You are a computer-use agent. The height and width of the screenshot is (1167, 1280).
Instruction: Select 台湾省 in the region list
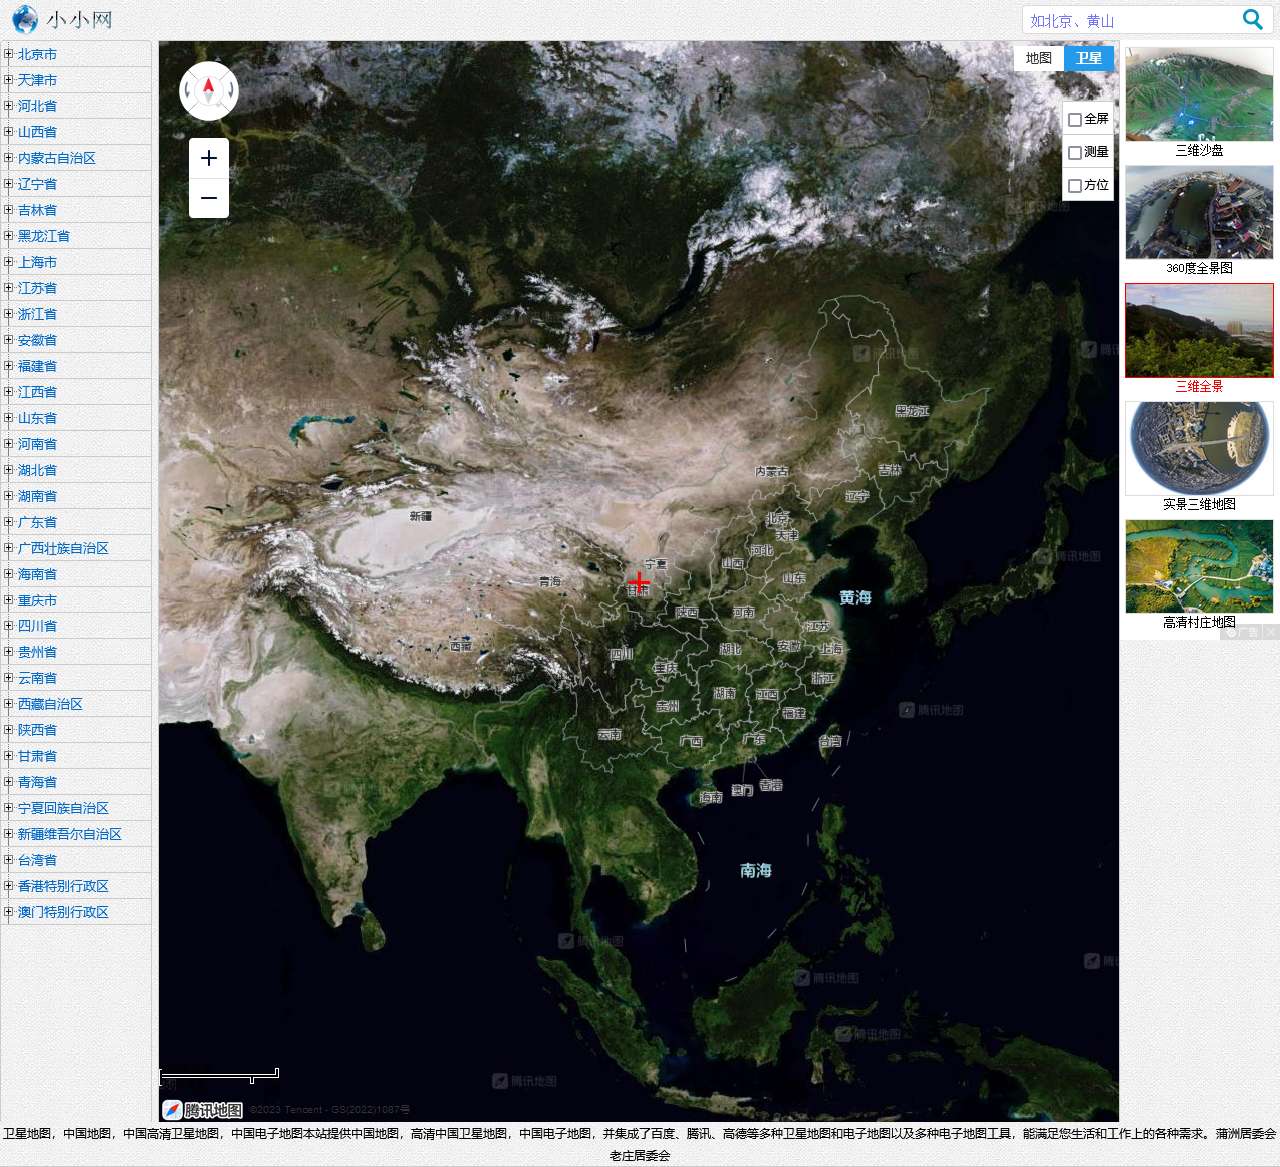[x=37, y=860]
